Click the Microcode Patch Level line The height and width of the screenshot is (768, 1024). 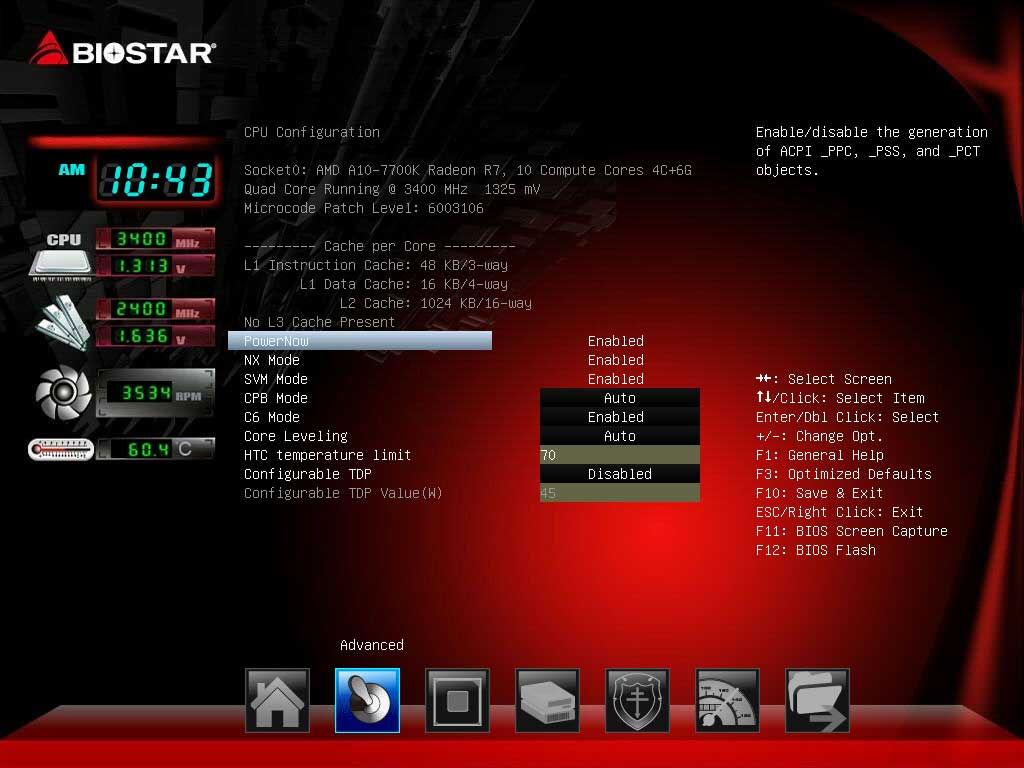tap(364, 208)
